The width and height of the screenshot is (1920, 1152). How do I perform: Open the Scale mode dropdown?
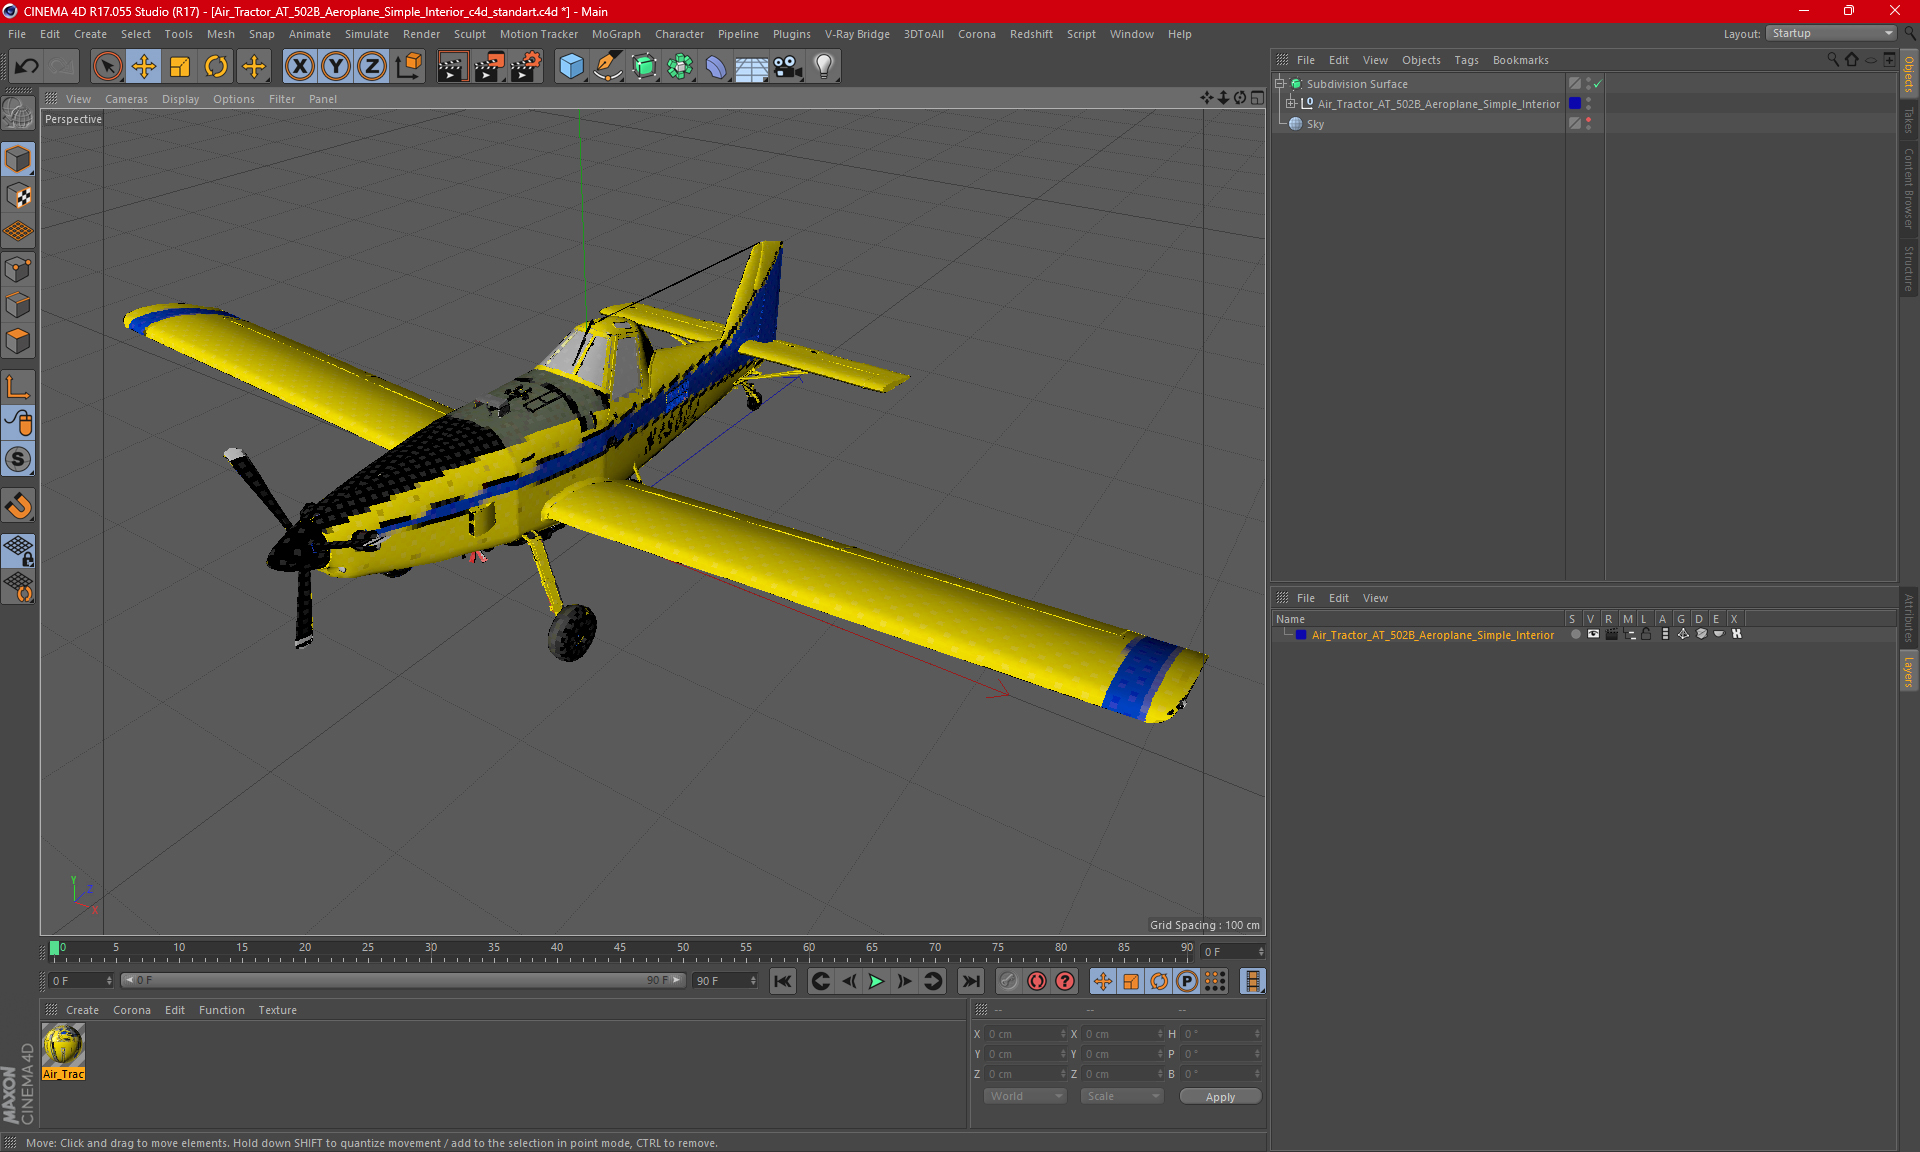pos(1123,1096)
